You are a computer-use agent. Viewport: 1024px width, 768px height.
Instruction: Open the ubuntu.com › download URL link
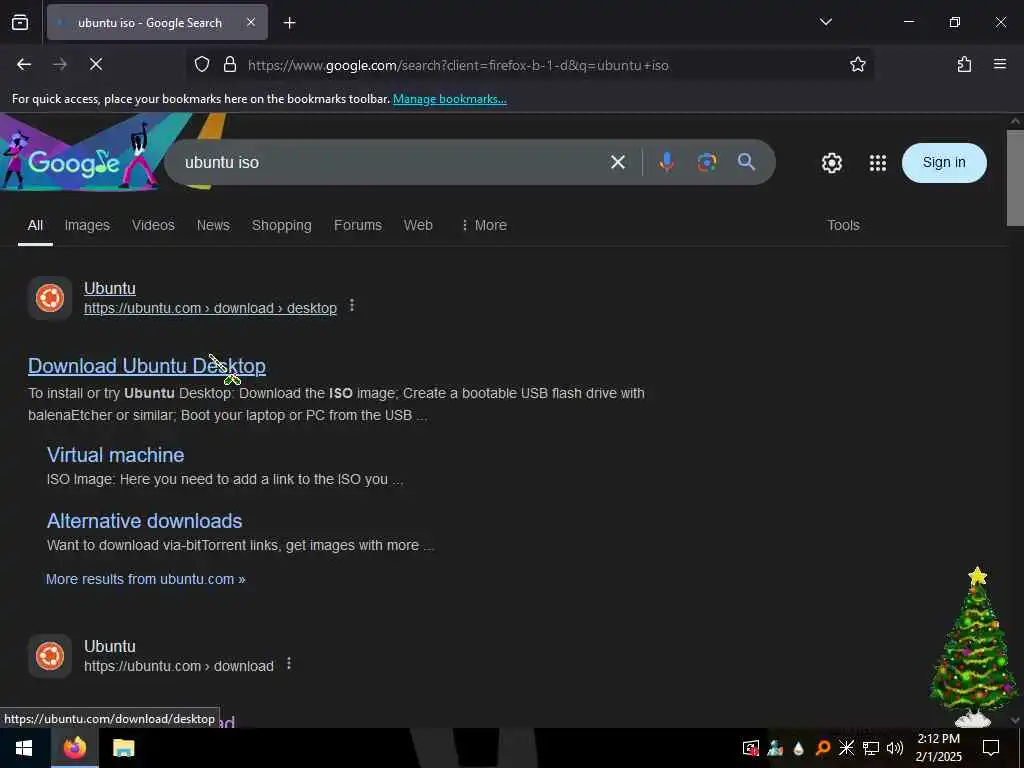(178, 666)
